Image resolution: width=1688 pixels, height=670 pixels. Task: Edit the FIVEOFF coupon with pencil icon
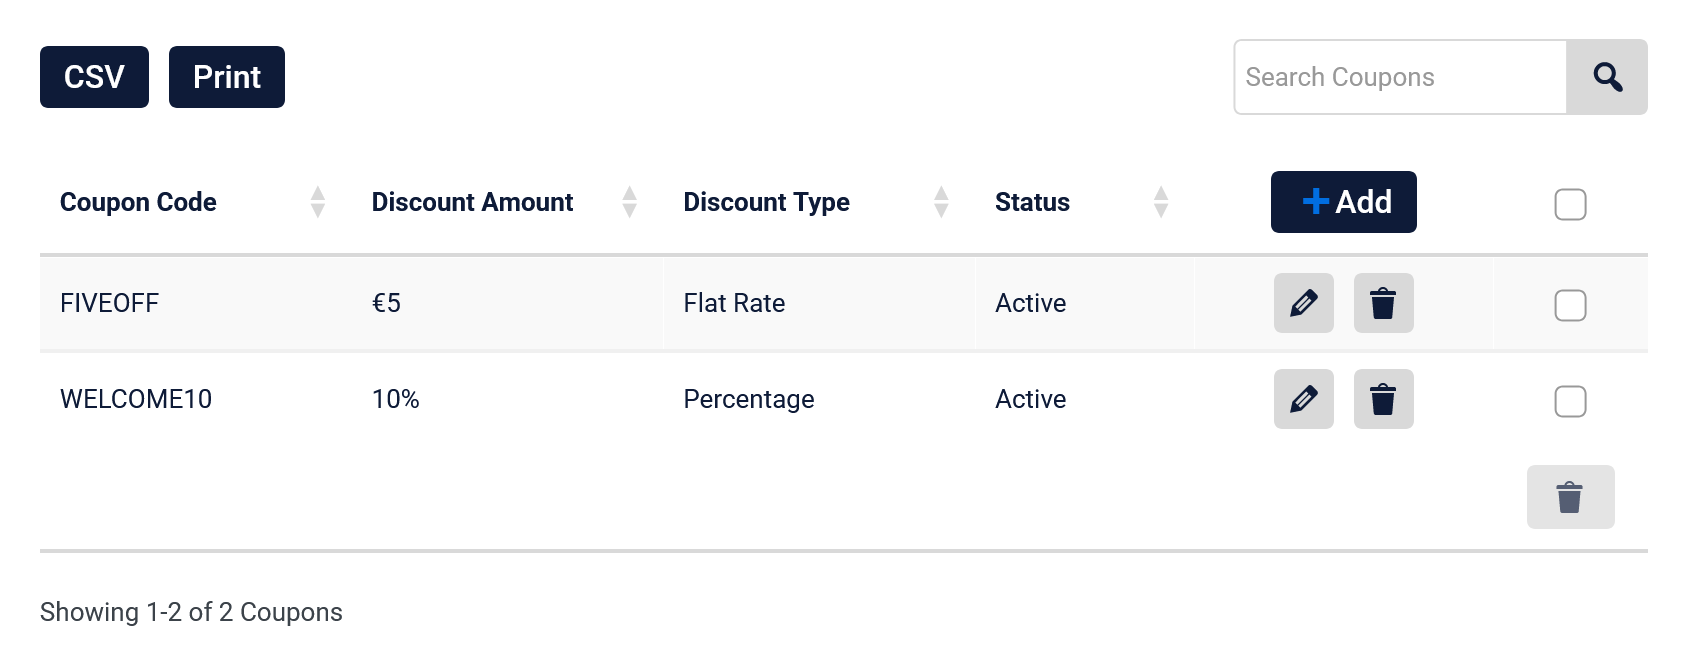point(1303,303)
